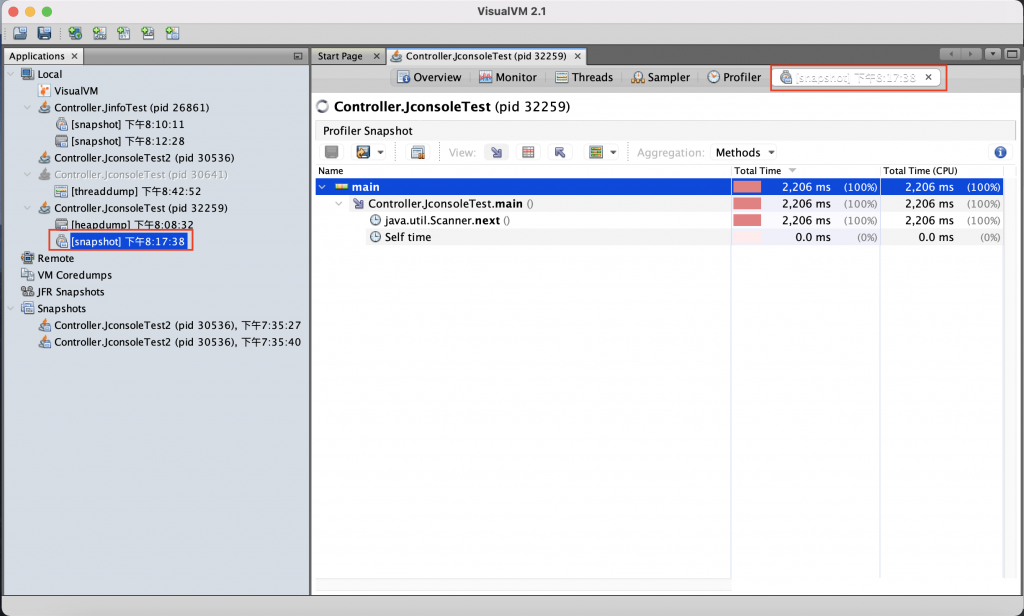Select Controller.JconsoleTest2 (pid 30536), 下午7:35:40 snapshot

(177, 342)
